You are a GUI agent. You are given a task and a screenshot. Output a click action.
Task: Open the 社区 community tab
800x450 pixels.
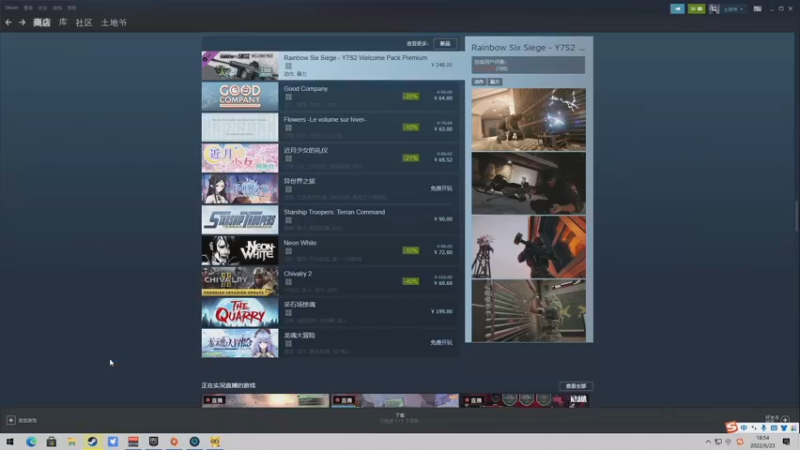(x=84, y=22)
